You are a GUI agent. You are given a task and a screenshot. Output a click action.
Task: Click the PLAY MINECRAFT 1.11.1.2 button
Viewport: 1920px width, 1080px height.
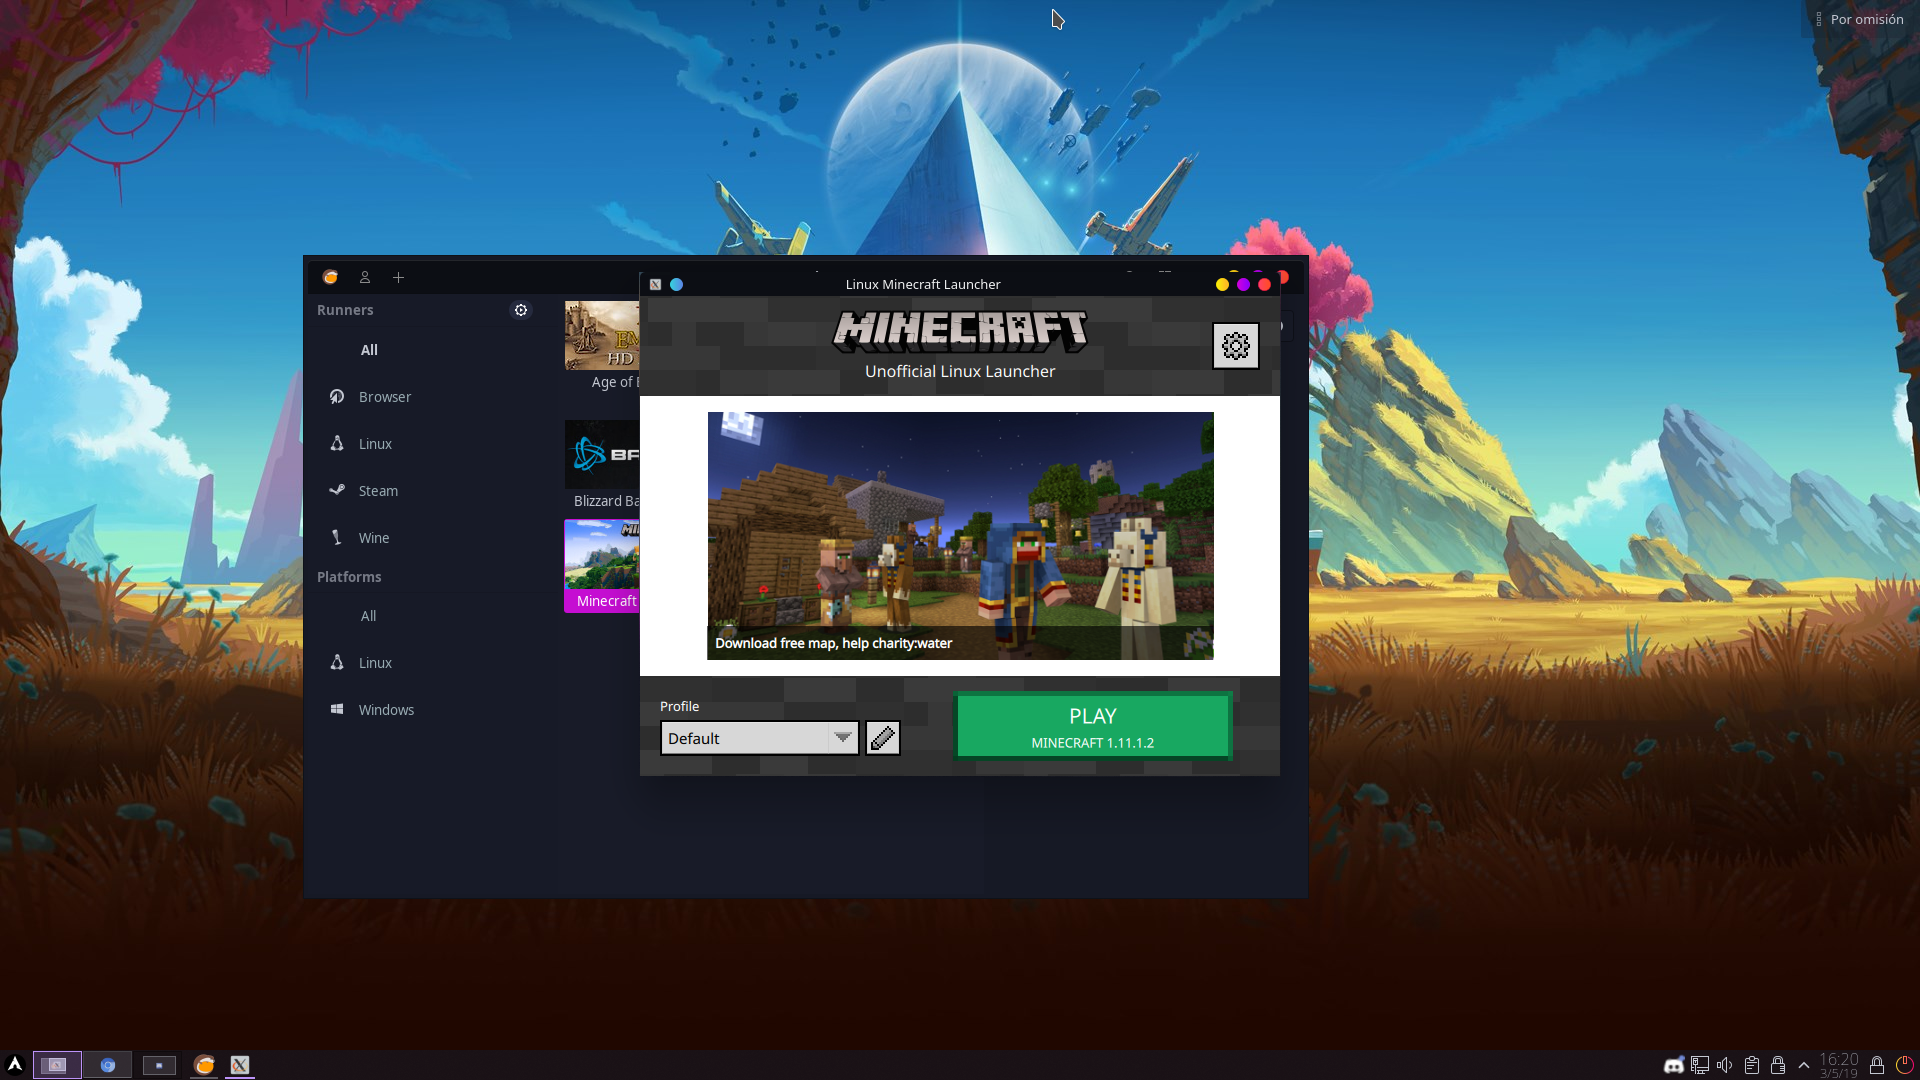tap(1093, 725)
